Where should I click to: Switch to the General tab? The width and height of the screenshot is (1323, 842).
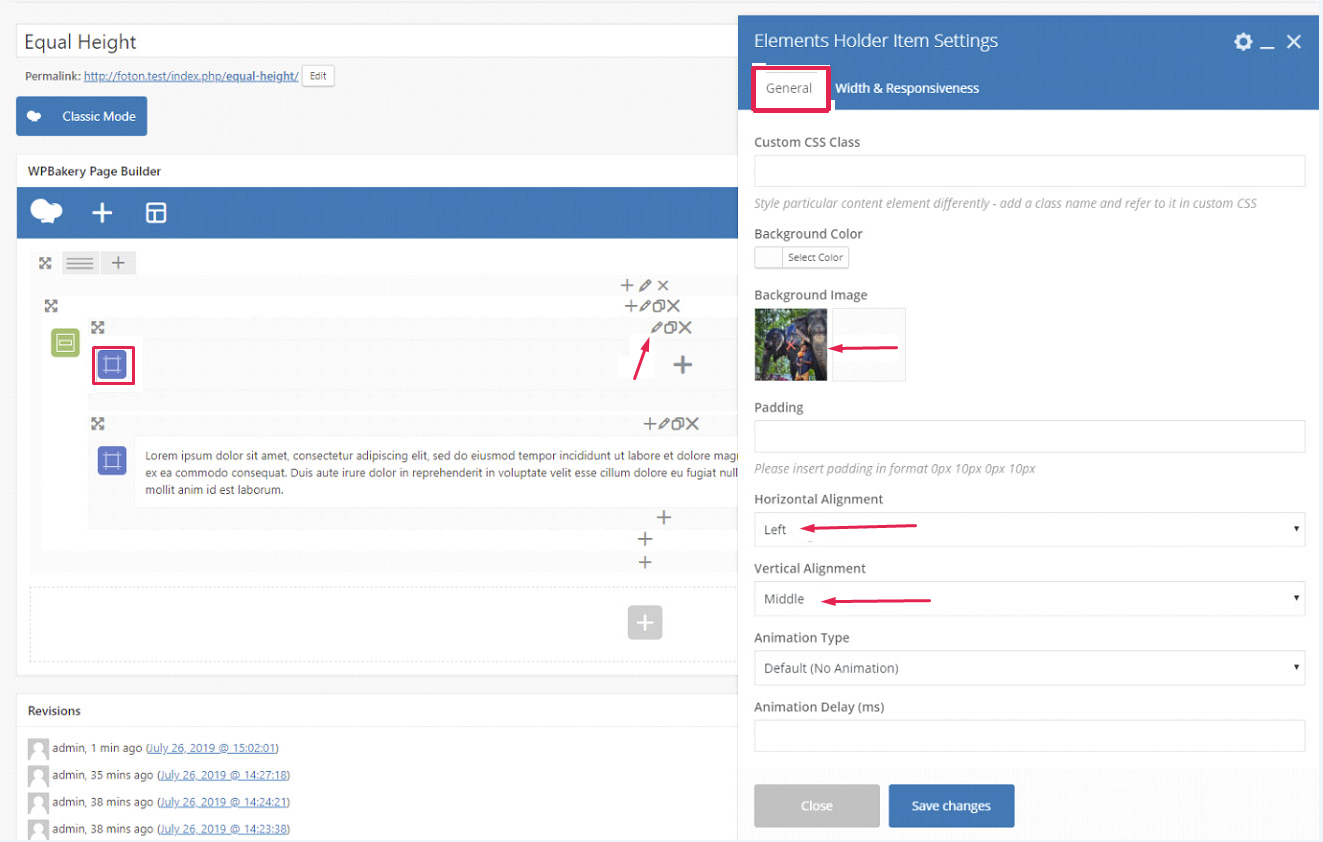(x=789, y=88)
